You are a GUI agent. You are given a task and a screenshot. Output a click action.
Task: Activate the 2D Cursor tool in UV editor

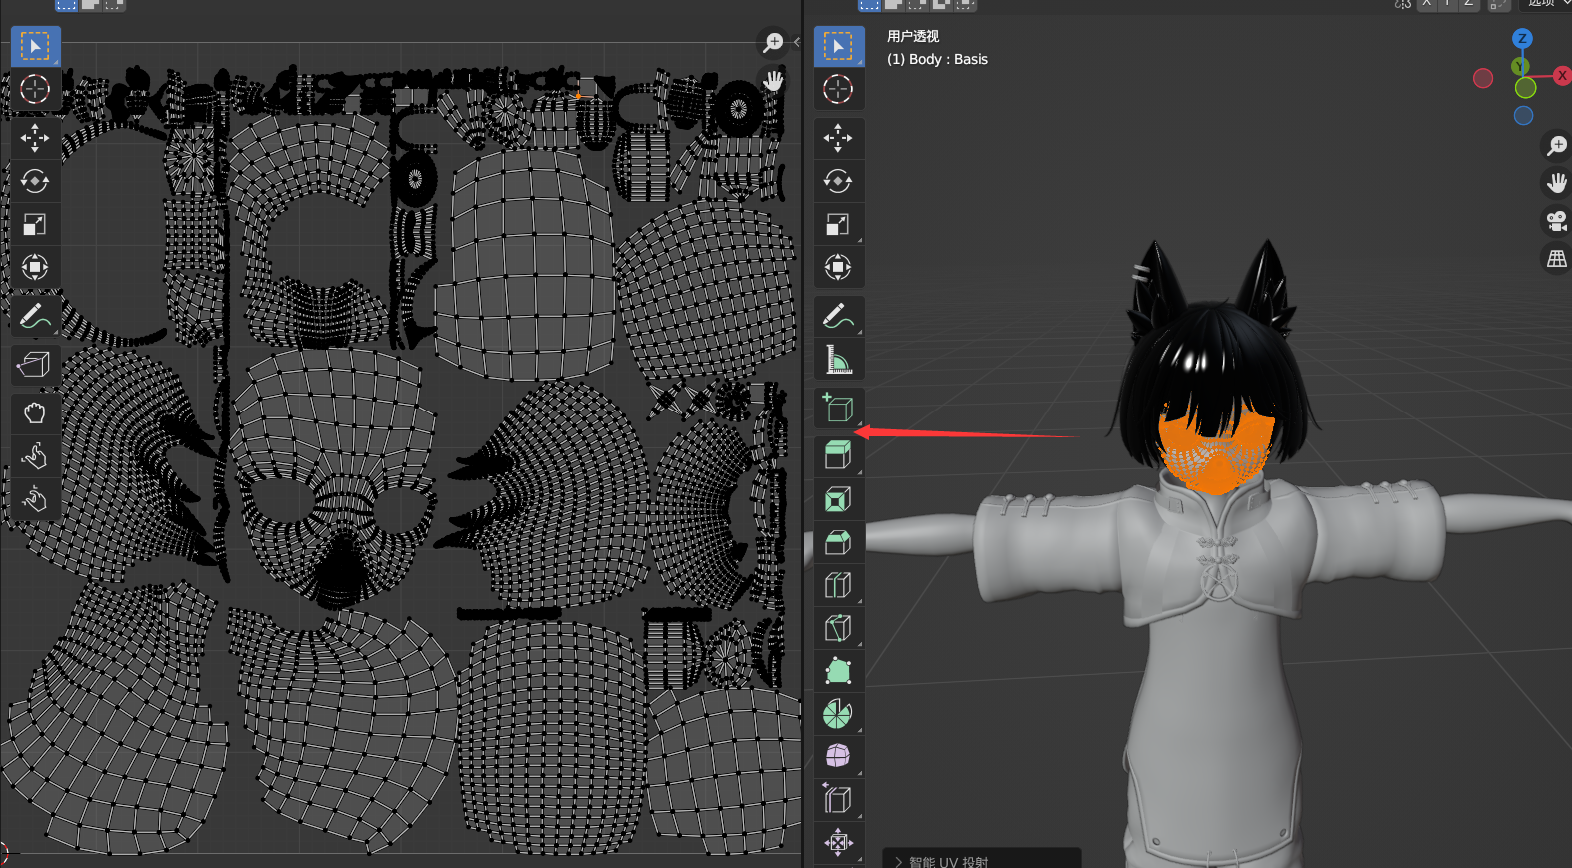point(35,89)
